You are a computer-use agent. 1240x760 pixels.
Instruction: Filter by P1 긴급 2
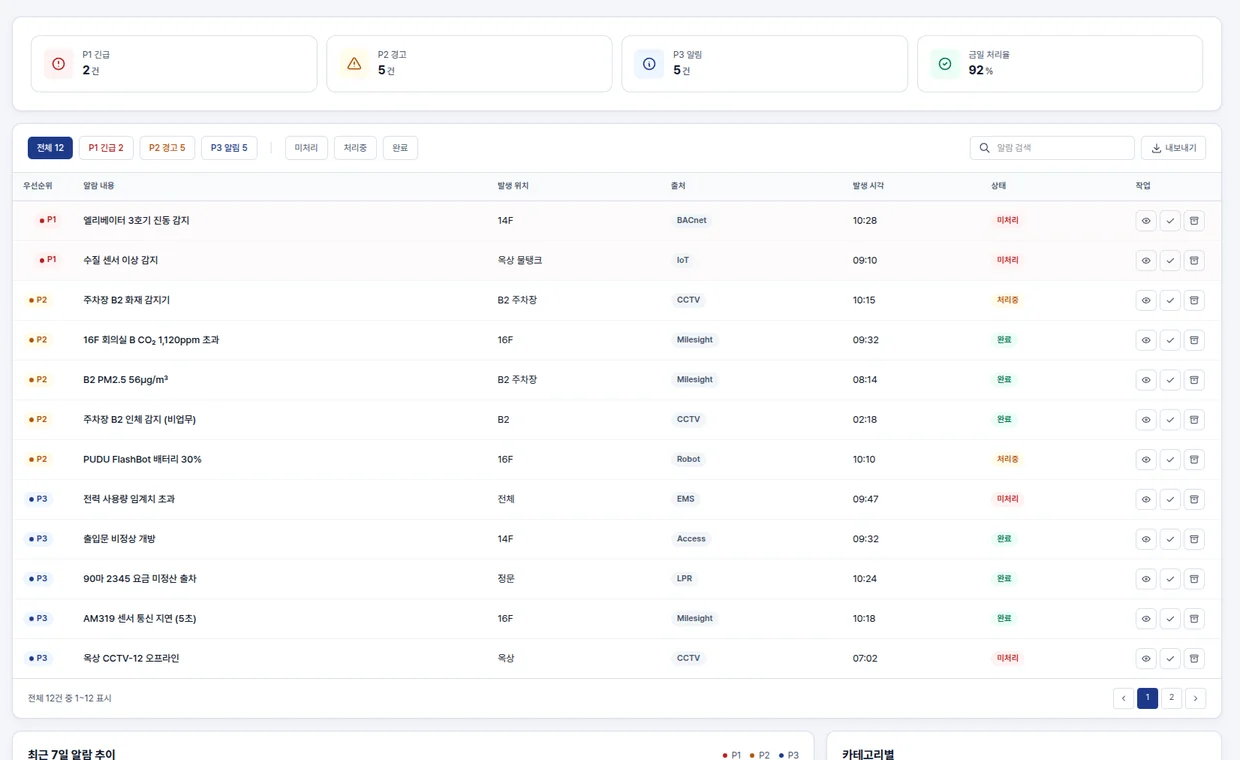tap(106, 148)
